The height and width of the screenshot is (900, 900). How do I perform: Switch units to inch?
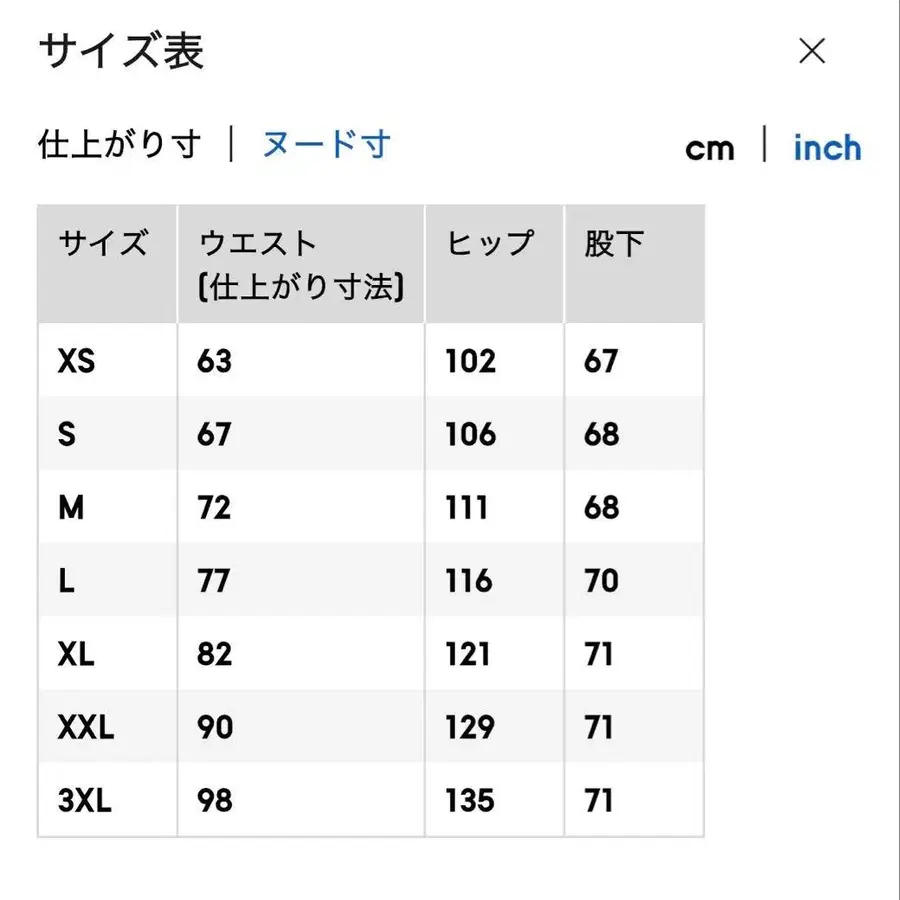coord(826,147)
